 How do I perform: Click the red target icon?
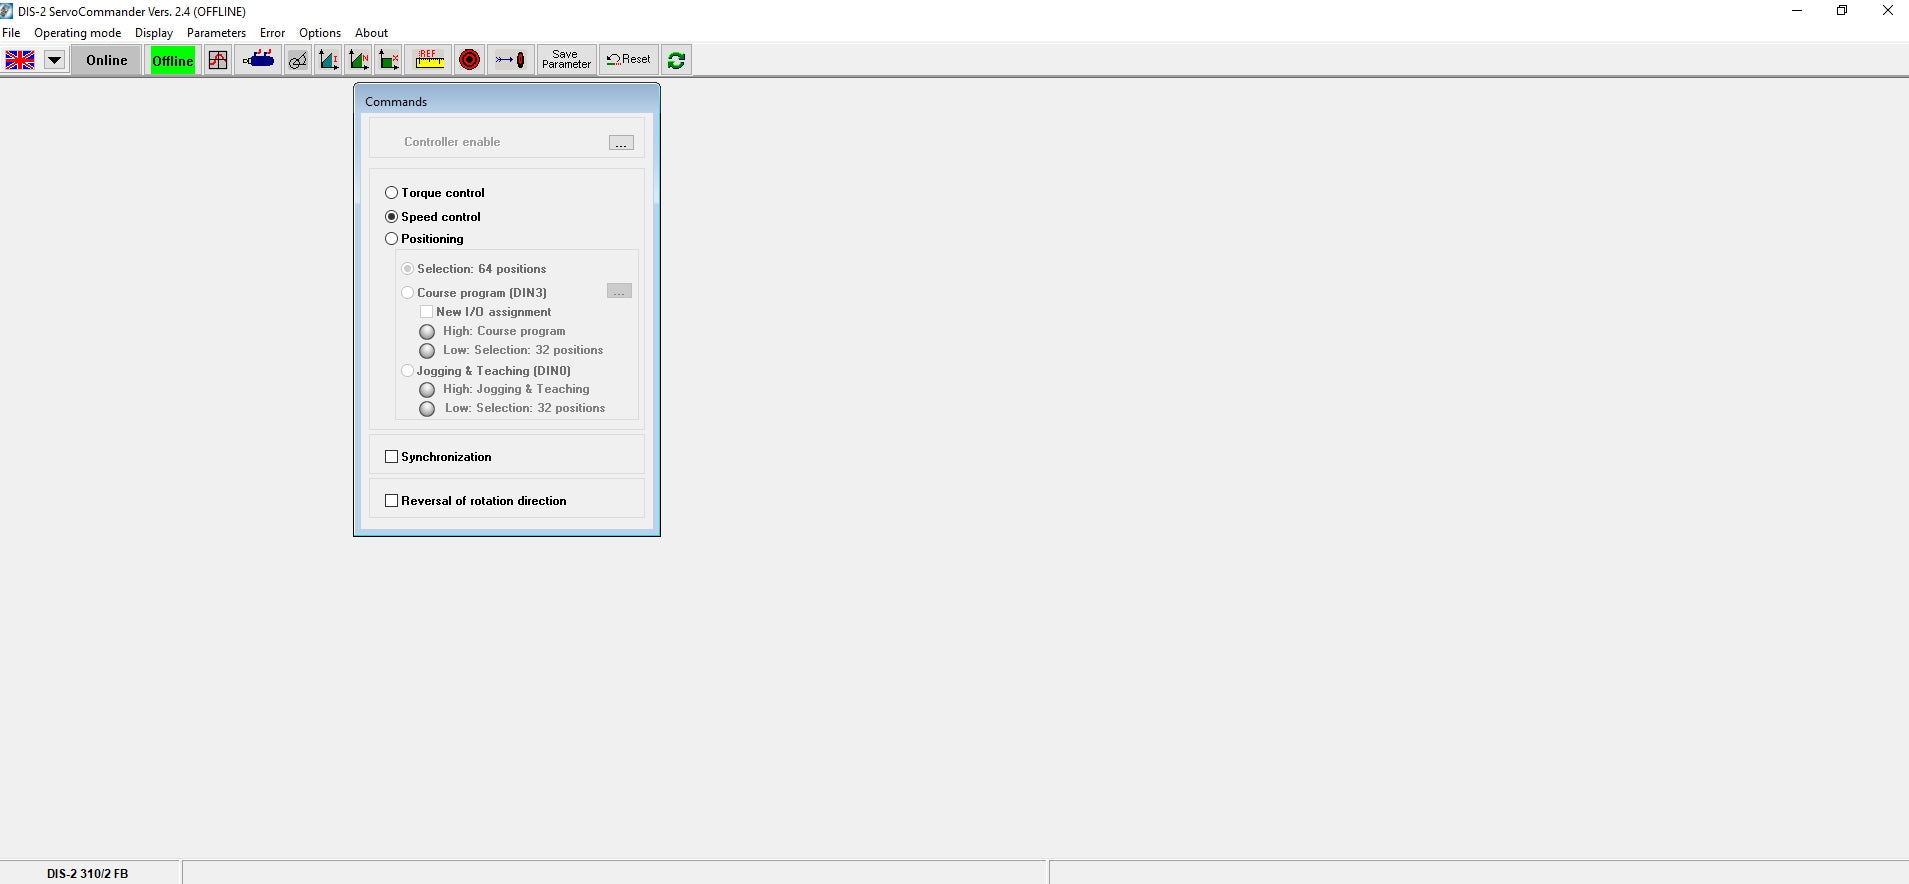[469, 60]
